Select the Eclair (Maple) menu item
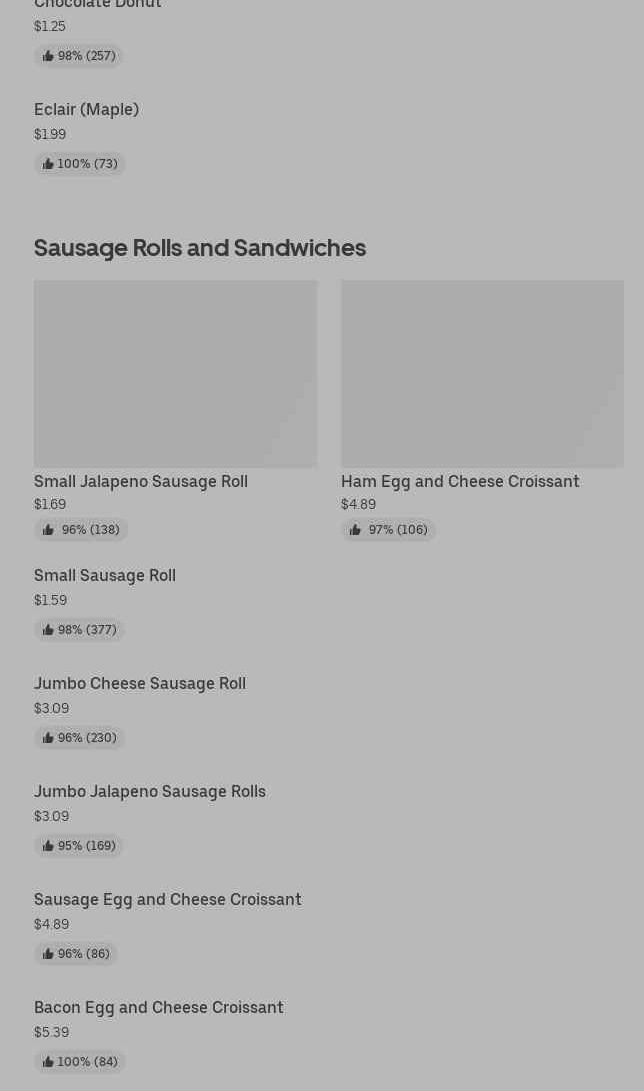 tap(86, 110)
